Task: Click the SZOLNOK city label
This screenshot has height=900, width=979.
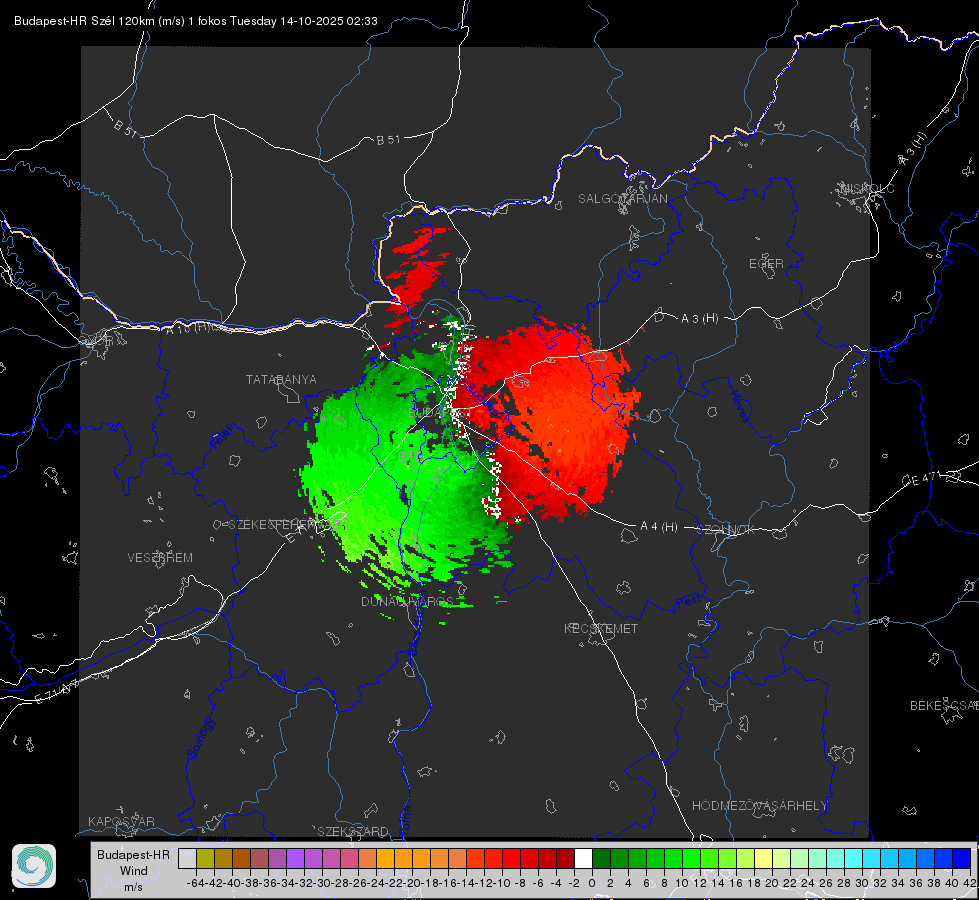Action: pyautogui.click(x=726, y=530)
